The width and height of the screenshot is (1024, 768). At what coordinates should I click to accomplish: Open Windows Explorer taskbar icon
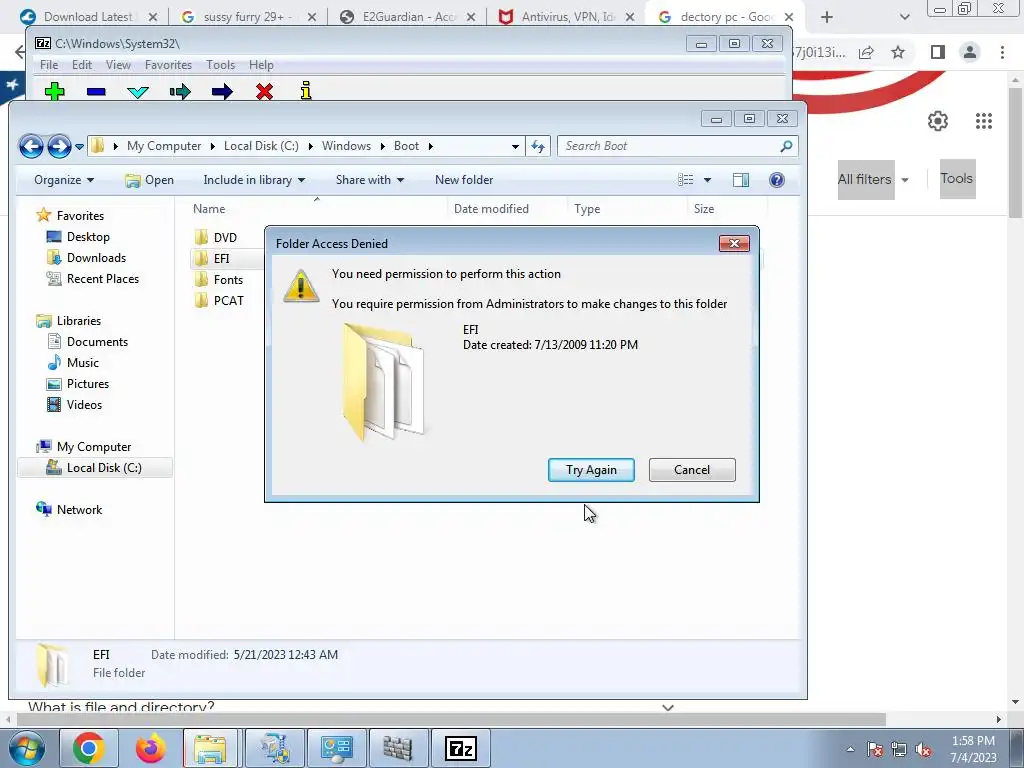[x=210, y=748]
